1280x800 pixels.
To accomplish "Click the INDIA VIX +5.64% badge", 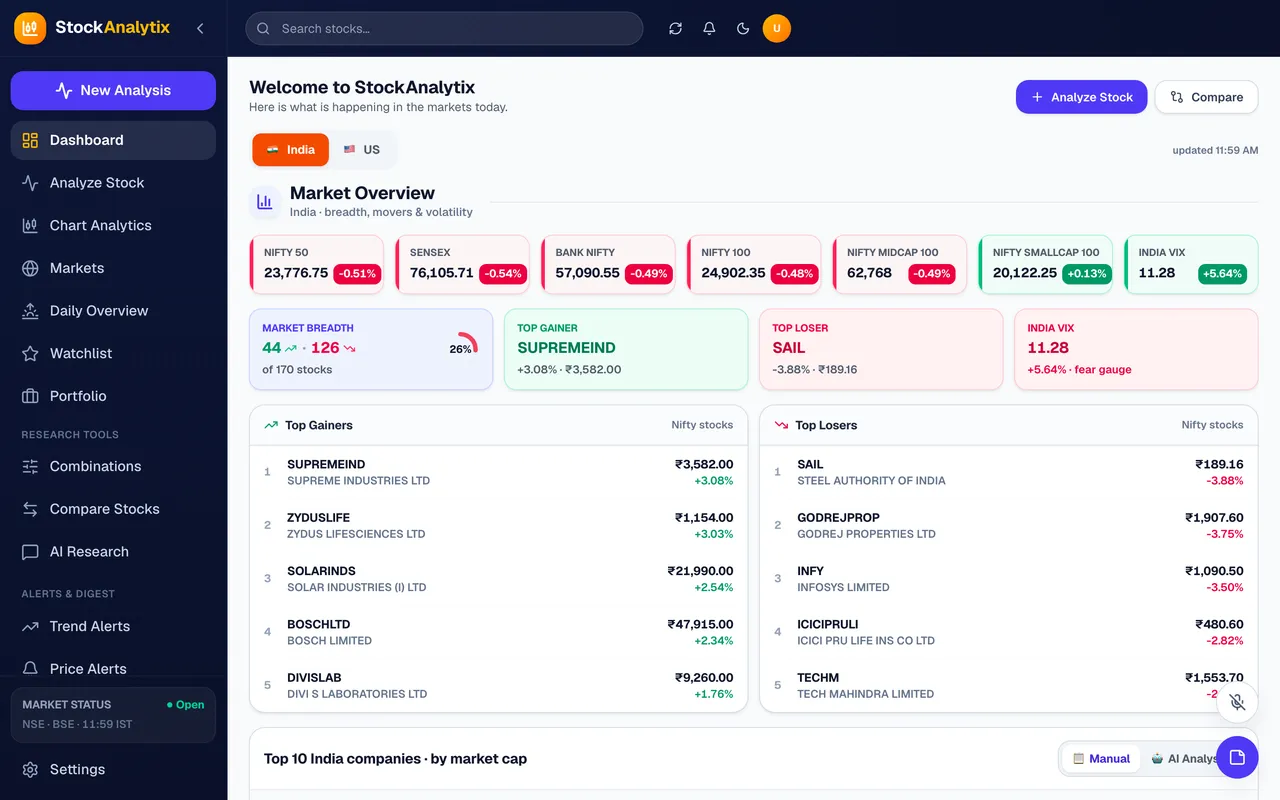I will (x=1222, y=274).
